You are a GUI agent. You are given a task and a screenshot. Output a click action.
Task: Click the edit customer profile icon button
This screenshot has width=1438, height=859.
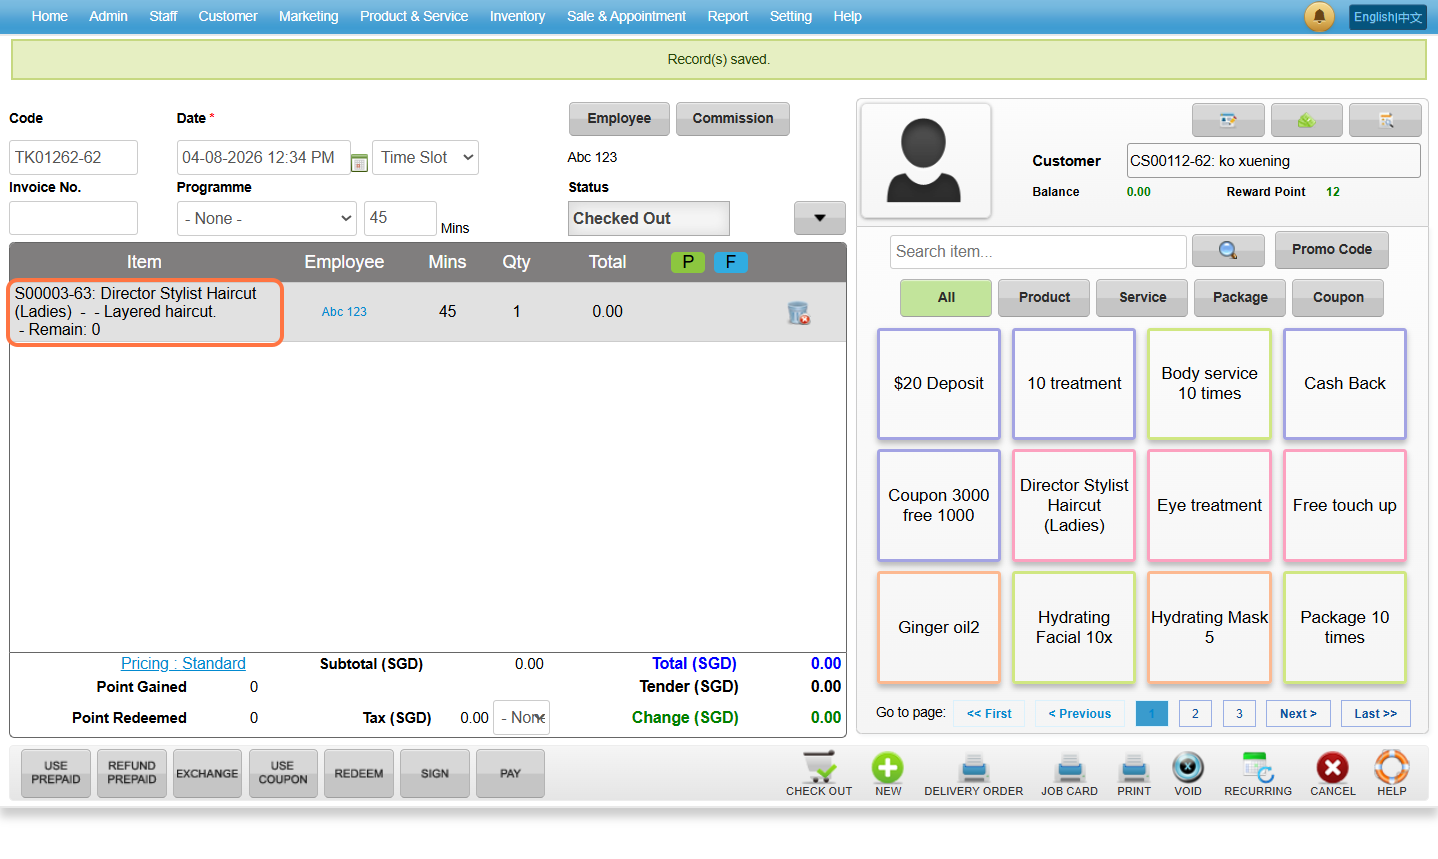(x=1228, y=120)
